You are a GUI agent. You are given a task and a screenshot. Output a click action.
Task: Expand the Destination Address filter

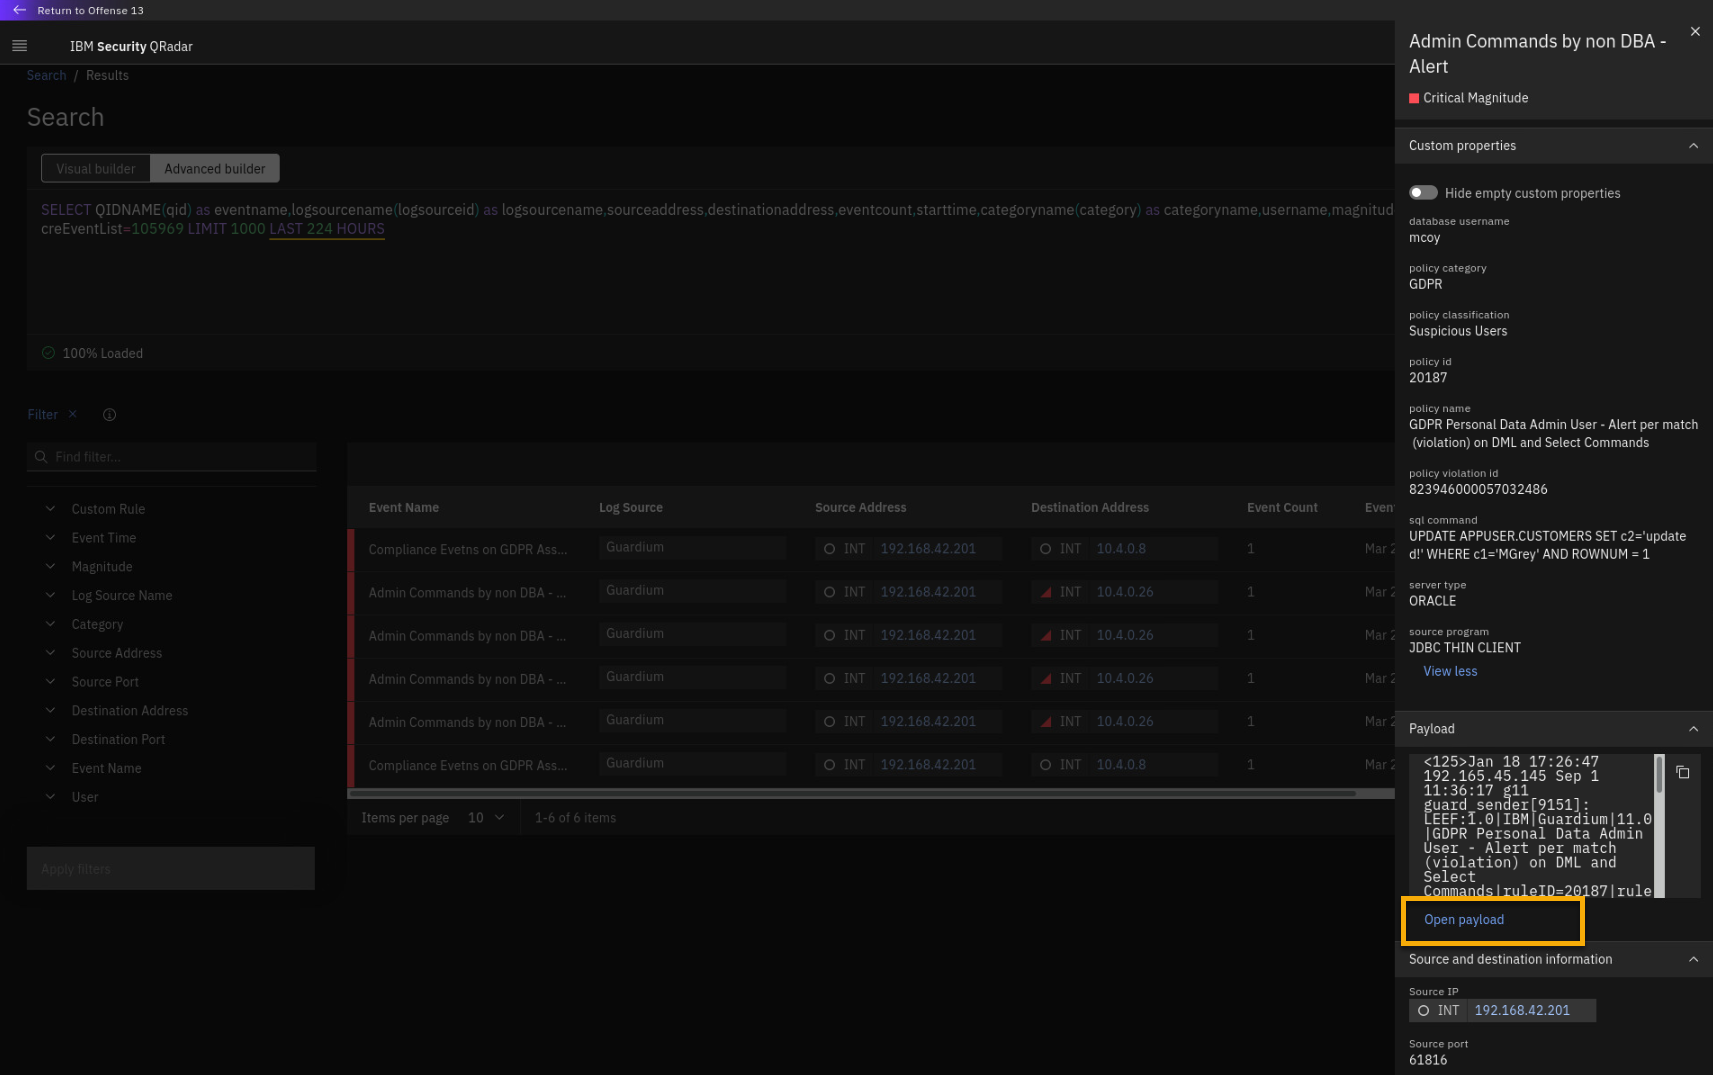click(x=50, y=711)
